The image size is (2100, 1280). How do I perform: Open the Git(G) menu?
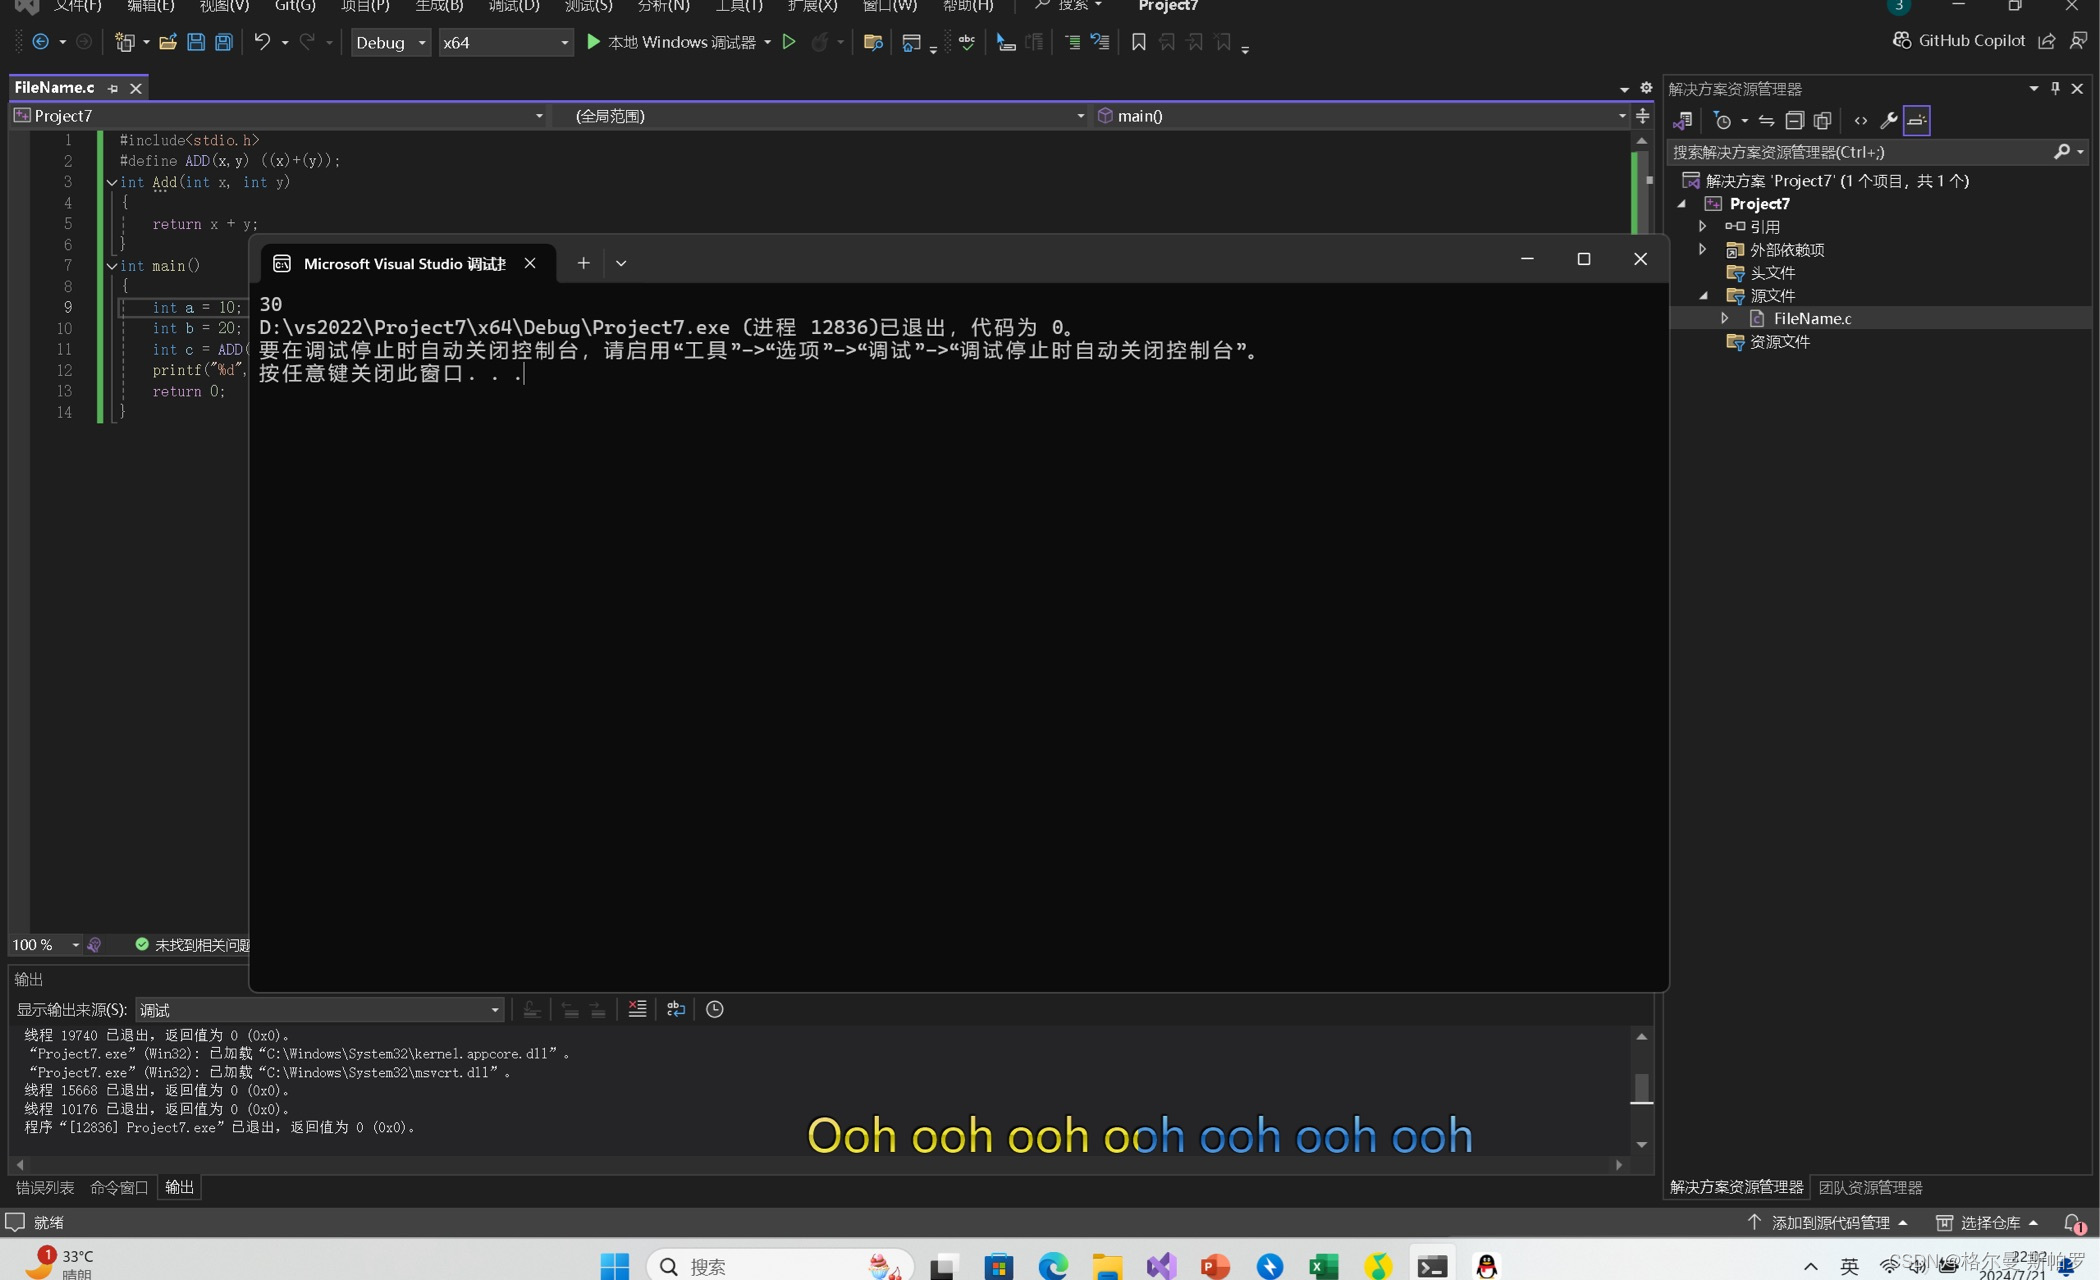click(295, 6)
